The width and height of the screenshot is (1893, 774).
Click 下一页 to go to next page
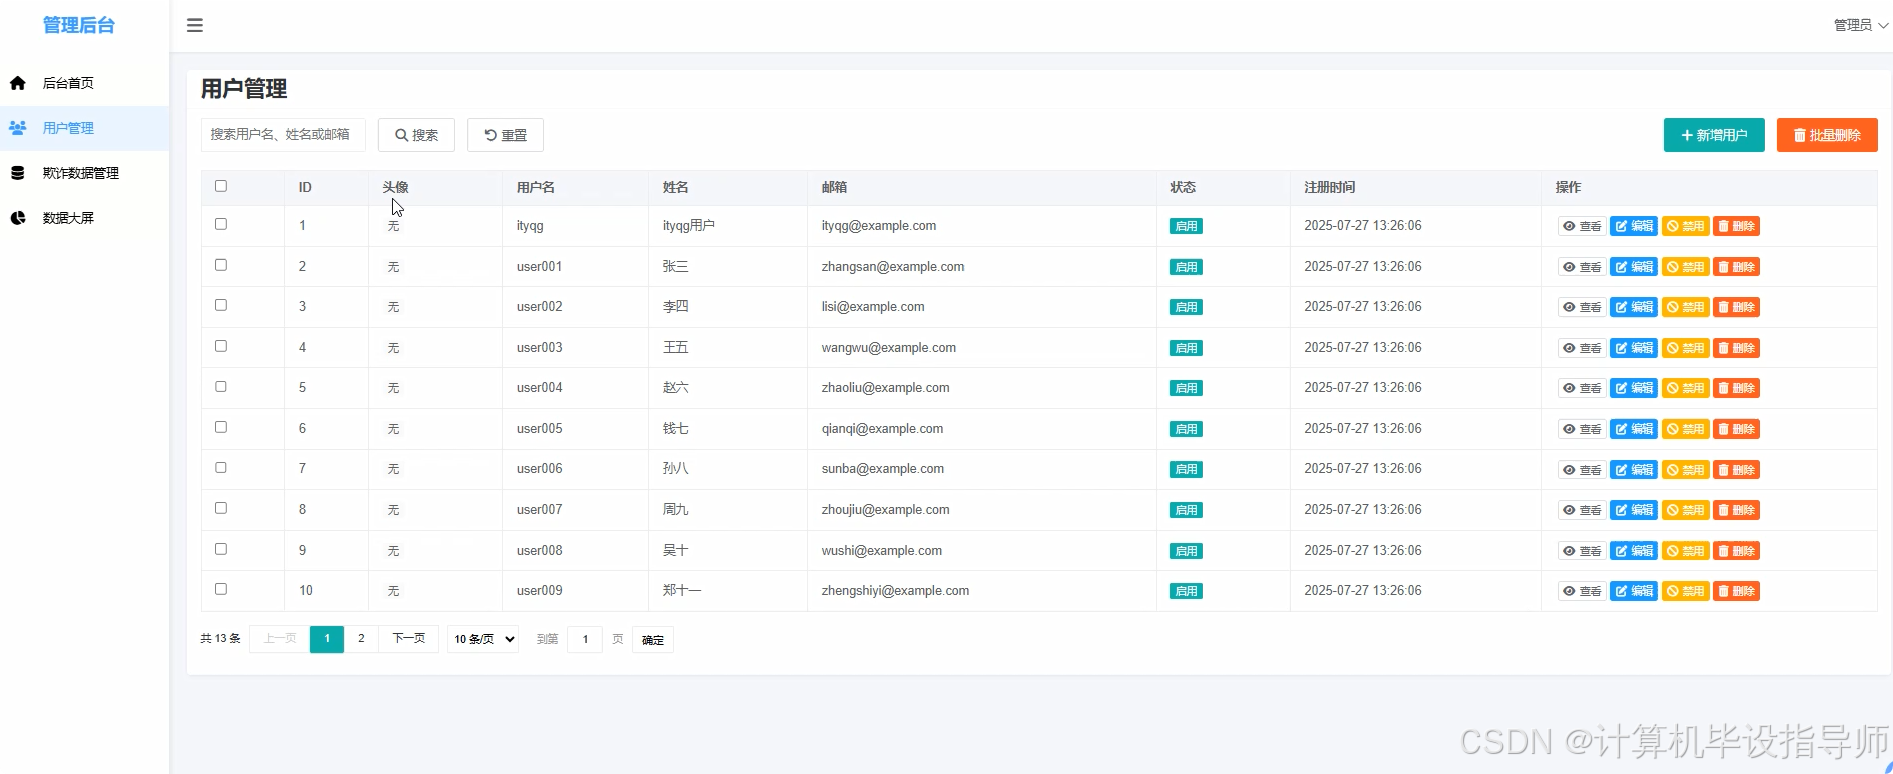point(408,639)
